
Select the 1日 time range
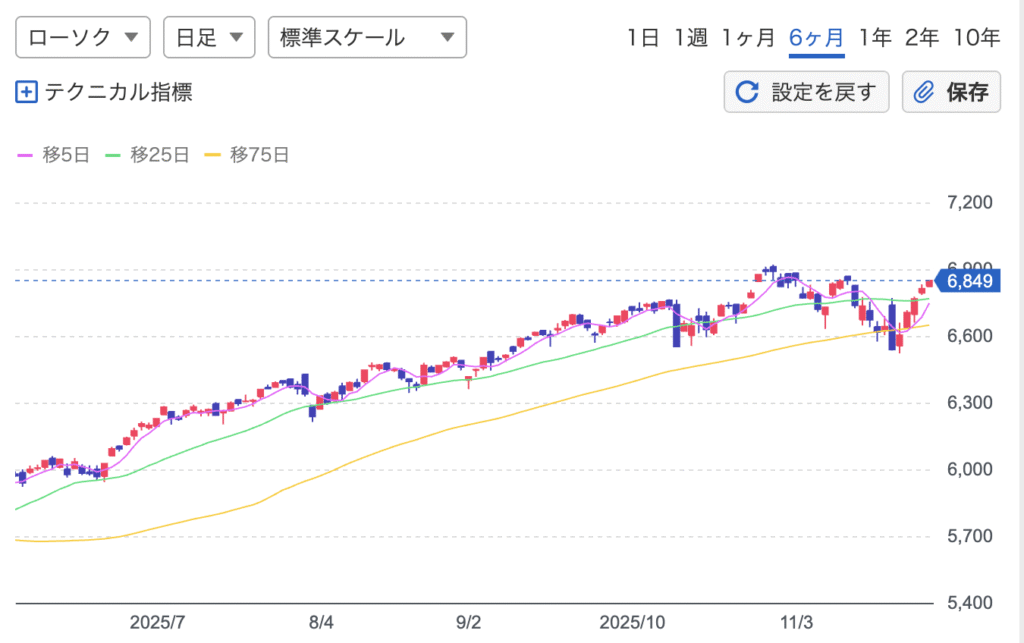click(x=643, y=38)
